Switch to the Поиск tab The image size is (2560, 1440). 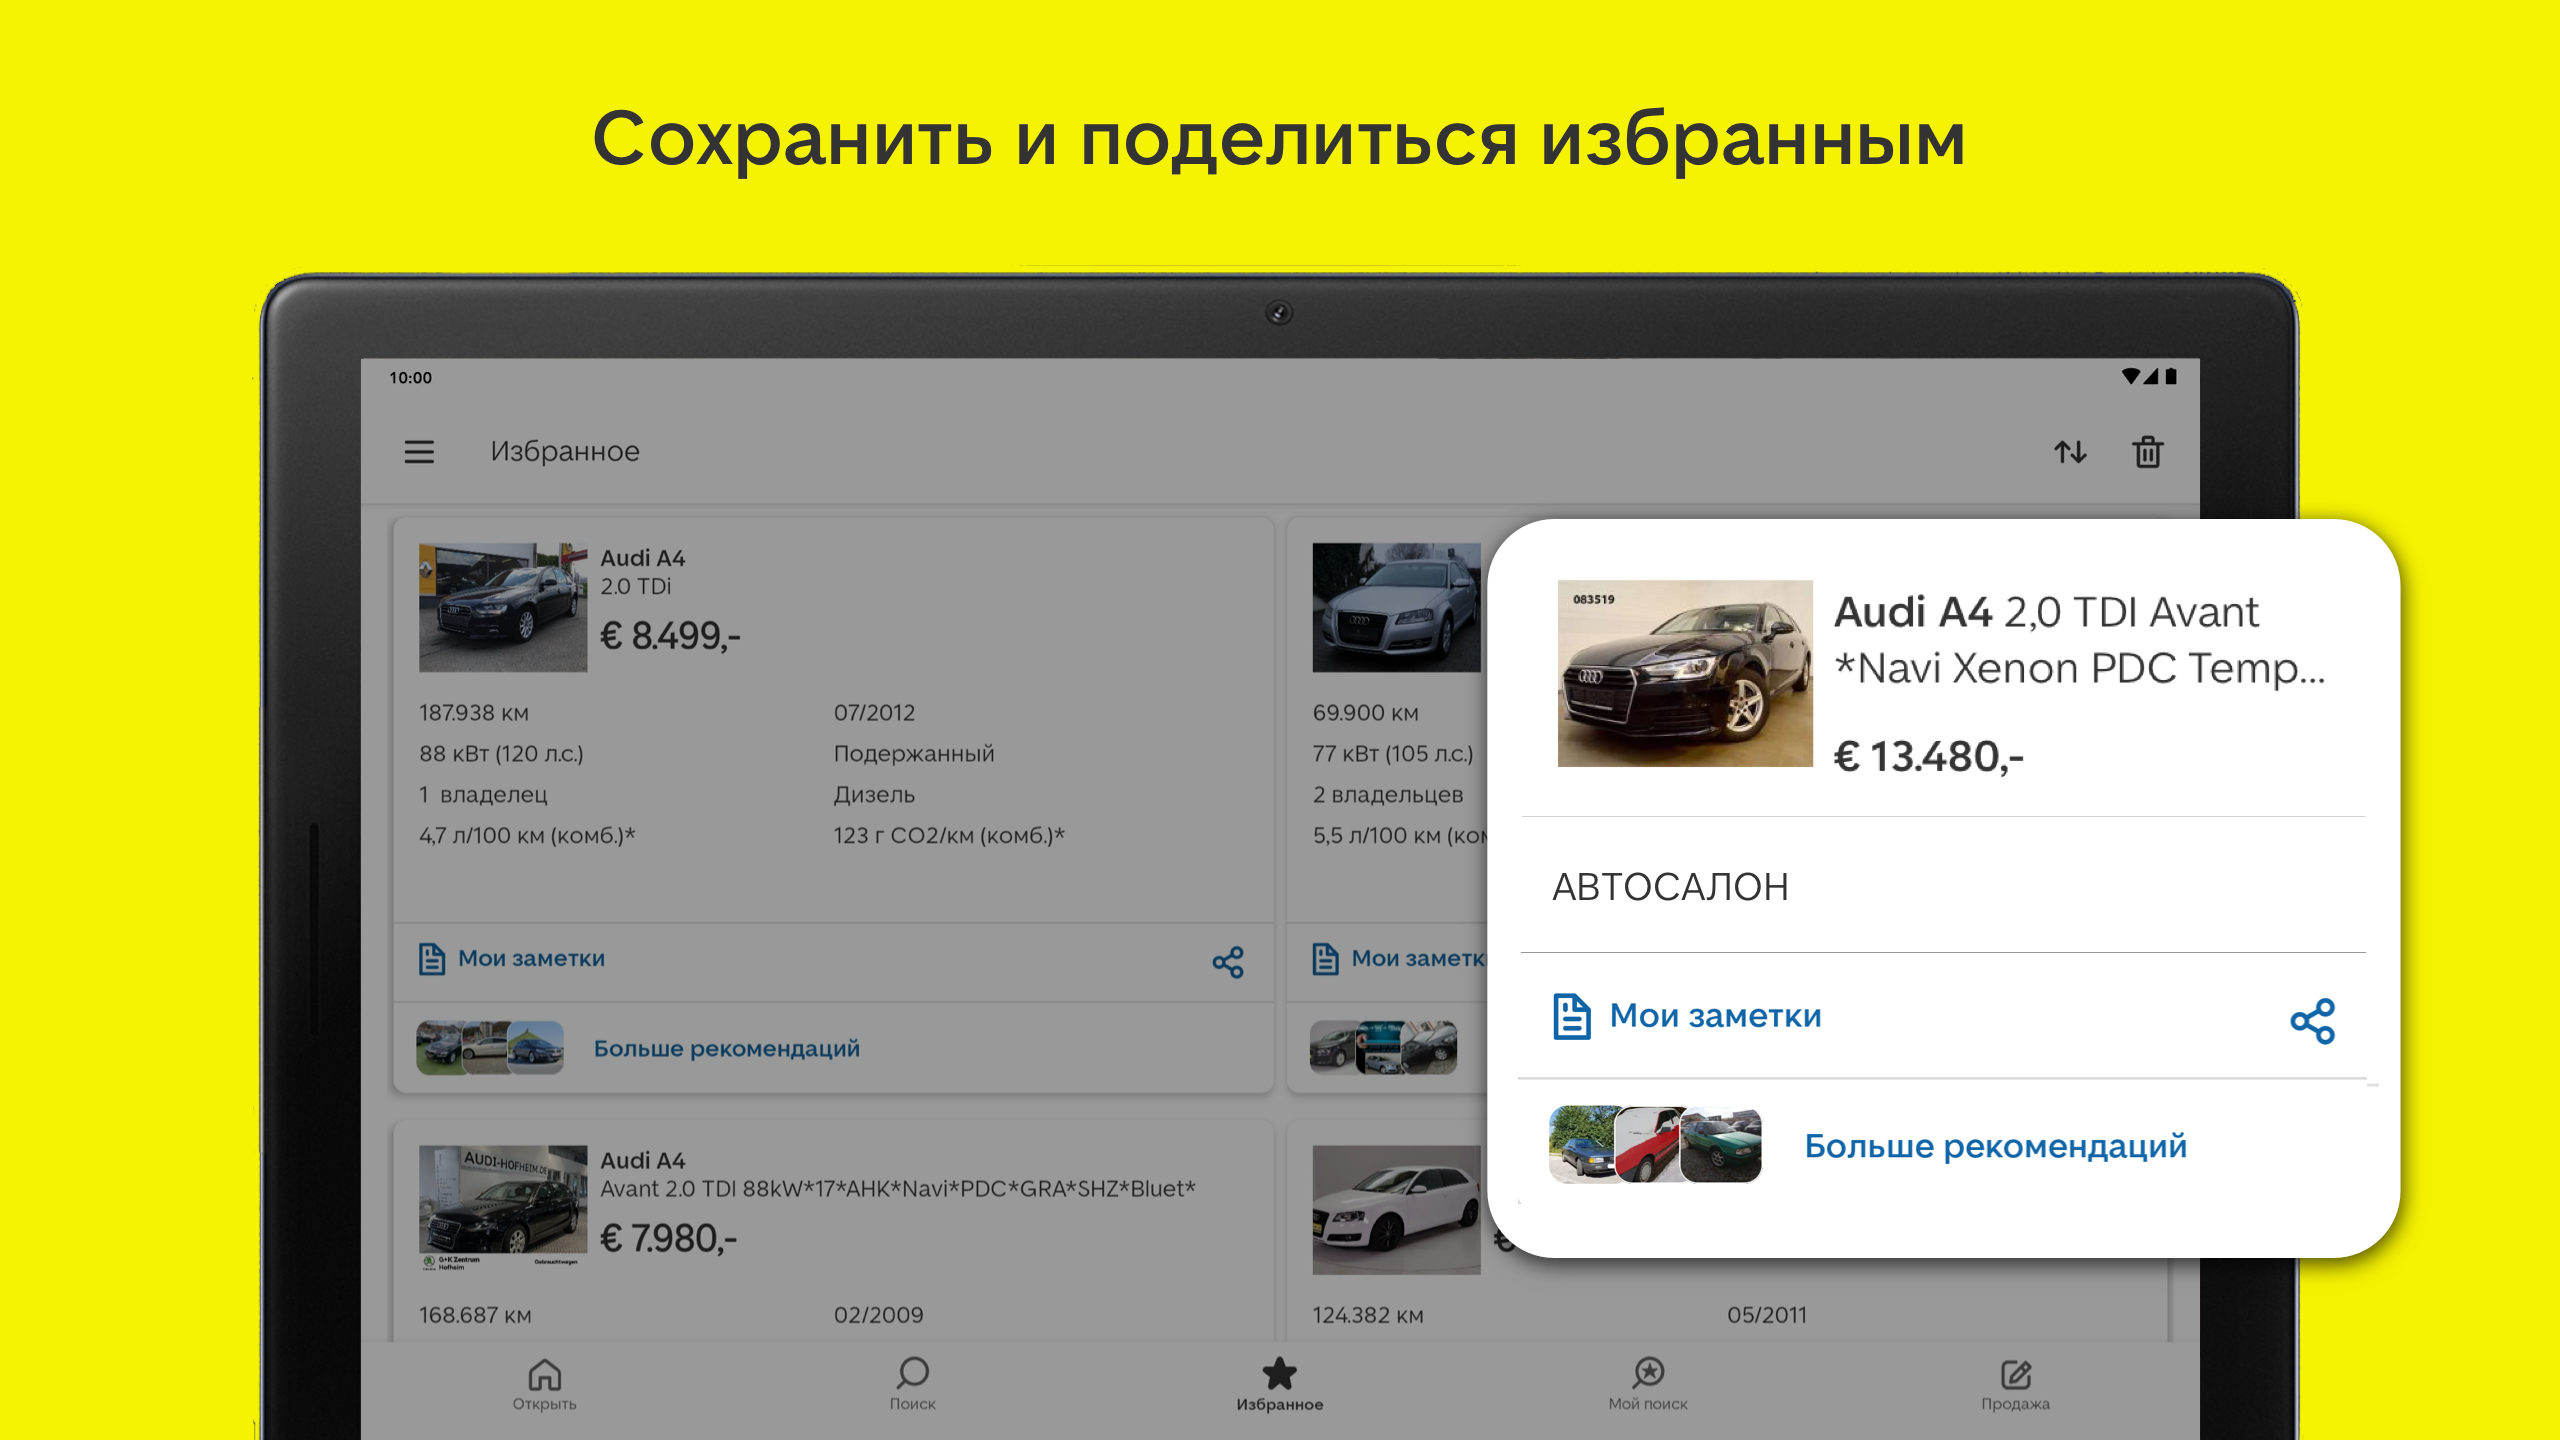(912, 1384)
